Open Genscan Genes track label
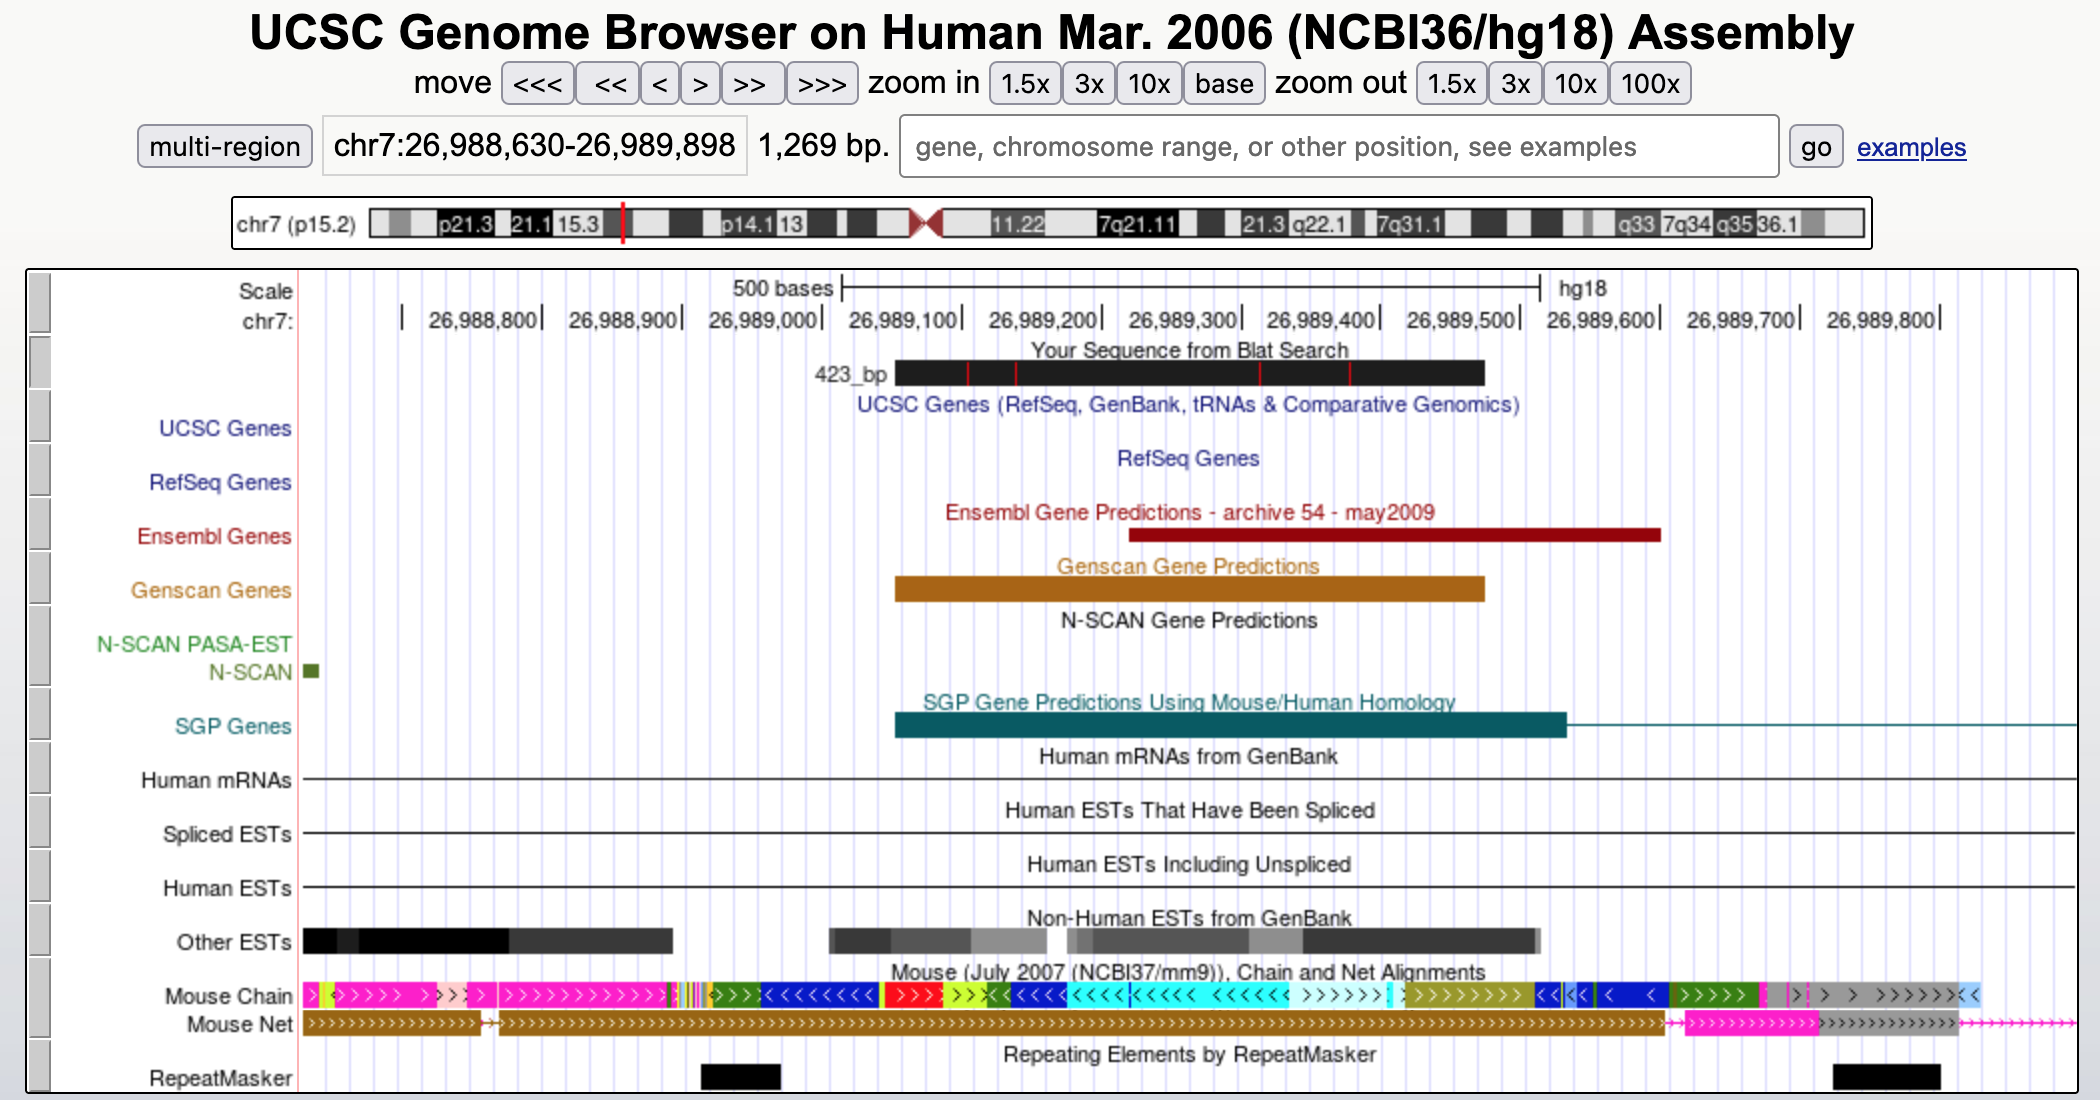The height and width of the screenshot is (1100, 2100). coord(211,590)
